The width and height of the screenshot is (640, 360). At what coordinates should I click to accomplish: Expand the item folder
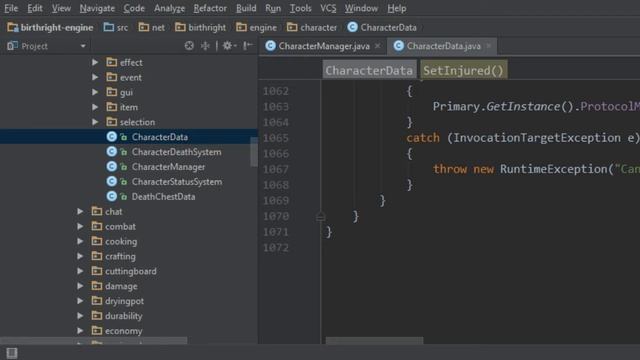click(x=95, y=107)
